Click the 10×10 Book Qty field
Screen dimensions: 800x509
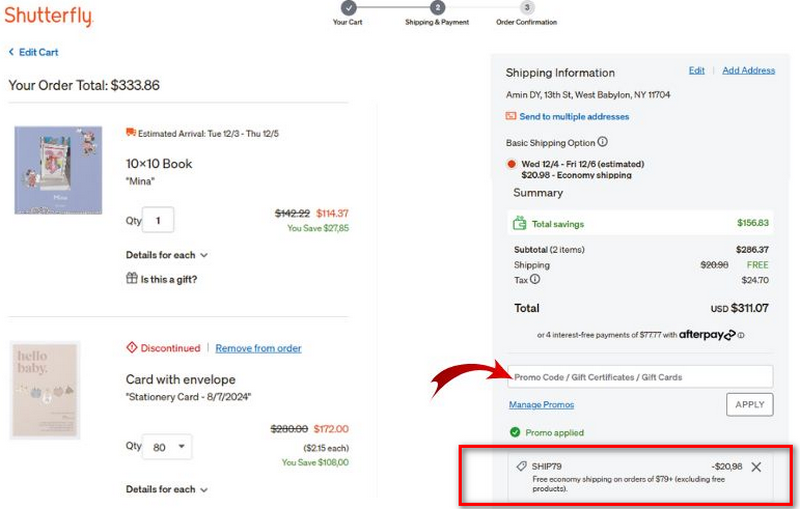(158, 220)
